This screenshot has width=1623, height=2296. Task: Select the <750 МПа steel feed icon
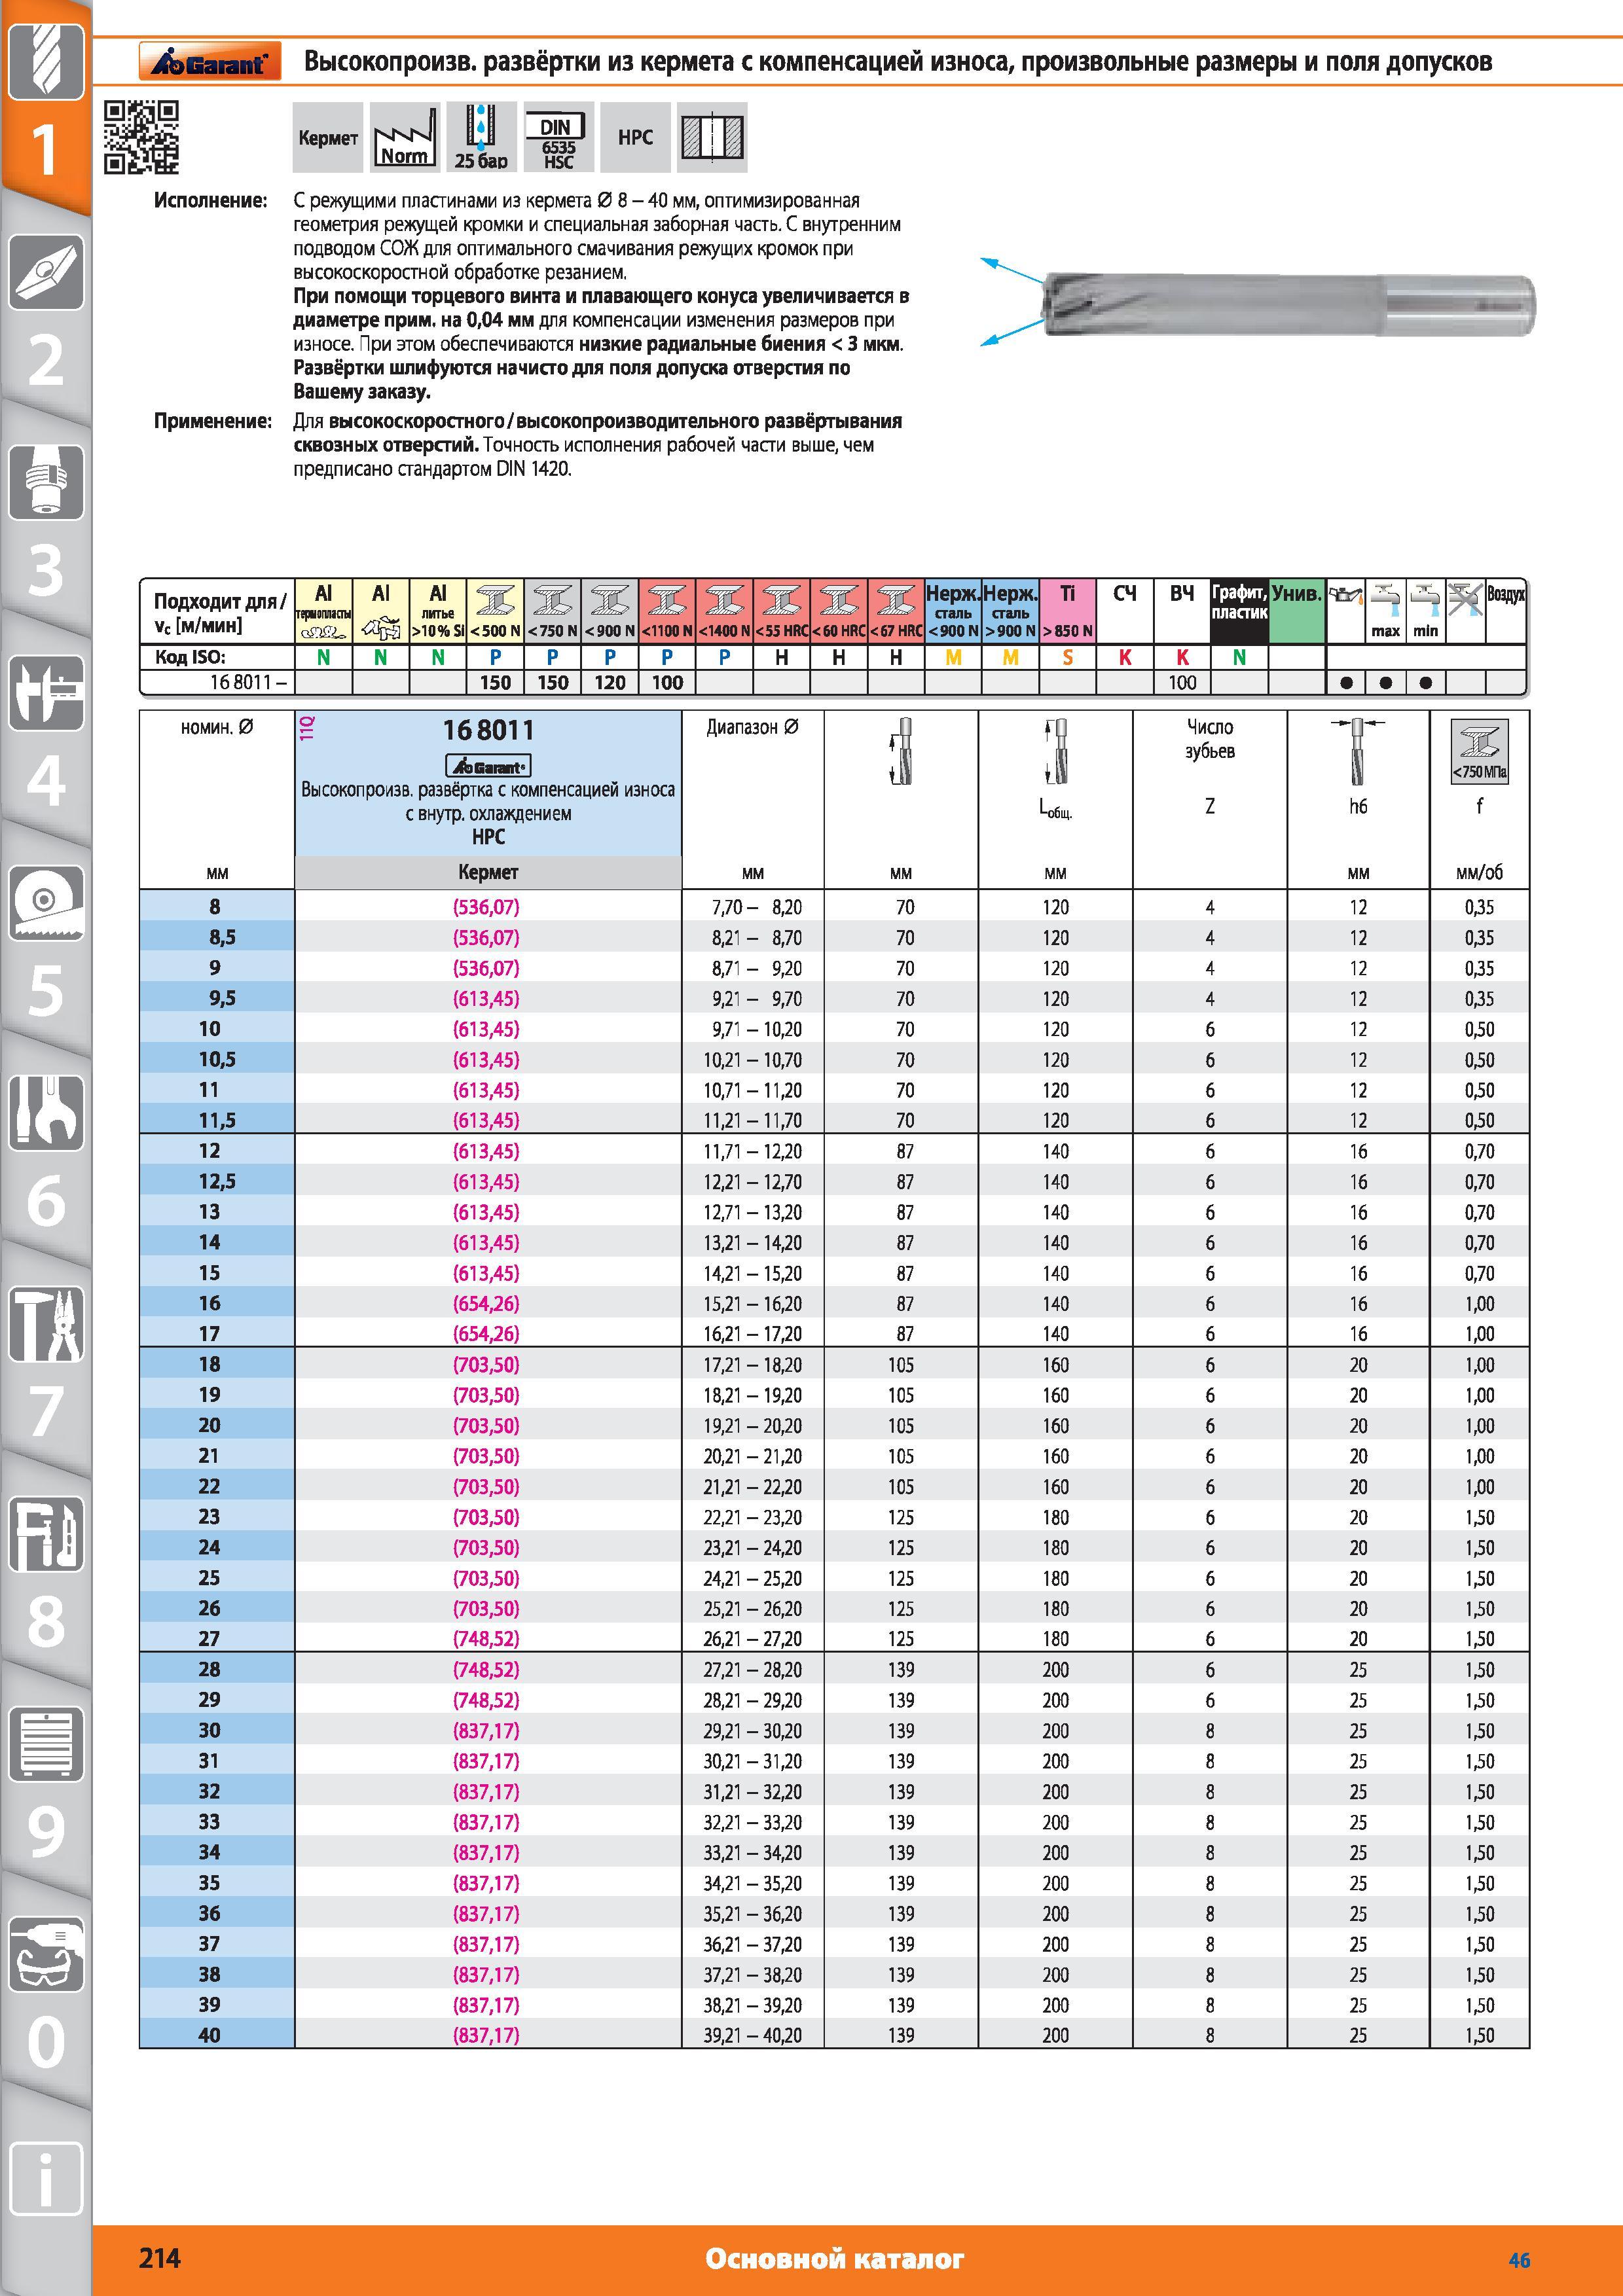click(1479, 752)
